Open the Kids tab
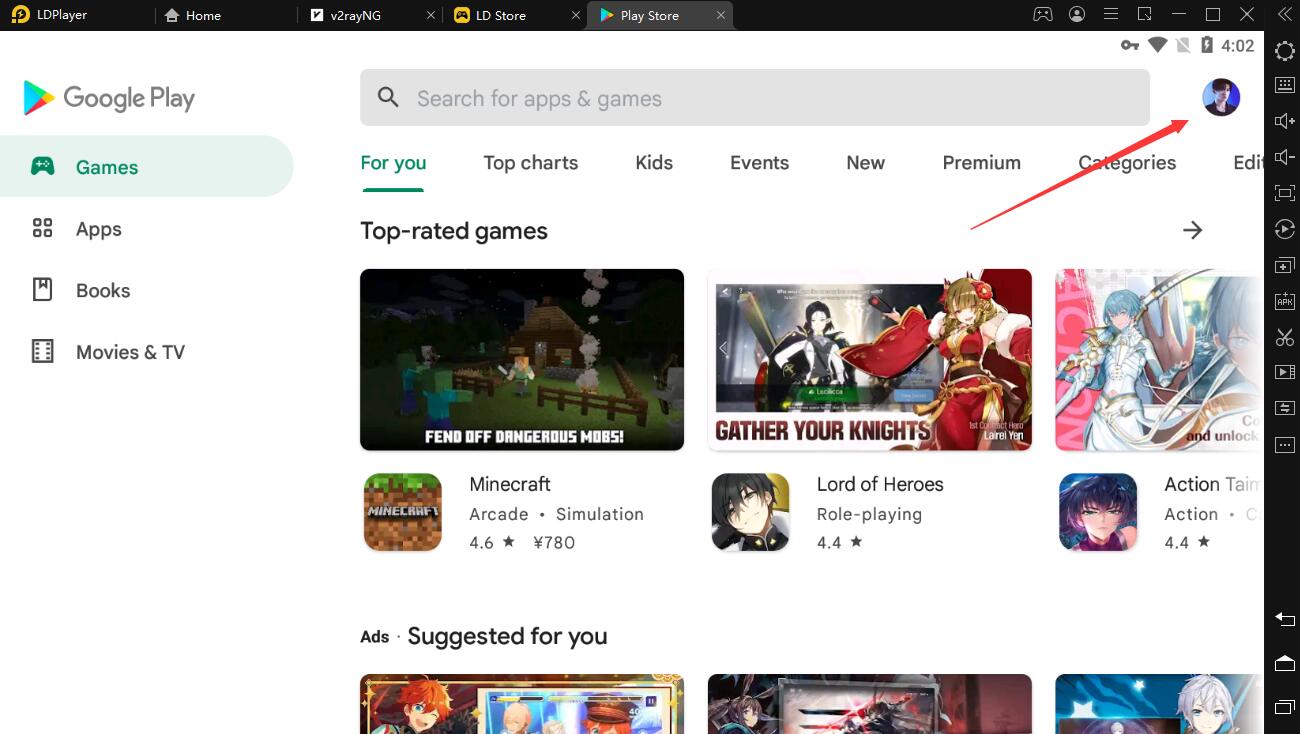The width and height of the screenshot is (1300, 734). click(x=654, y=163)
